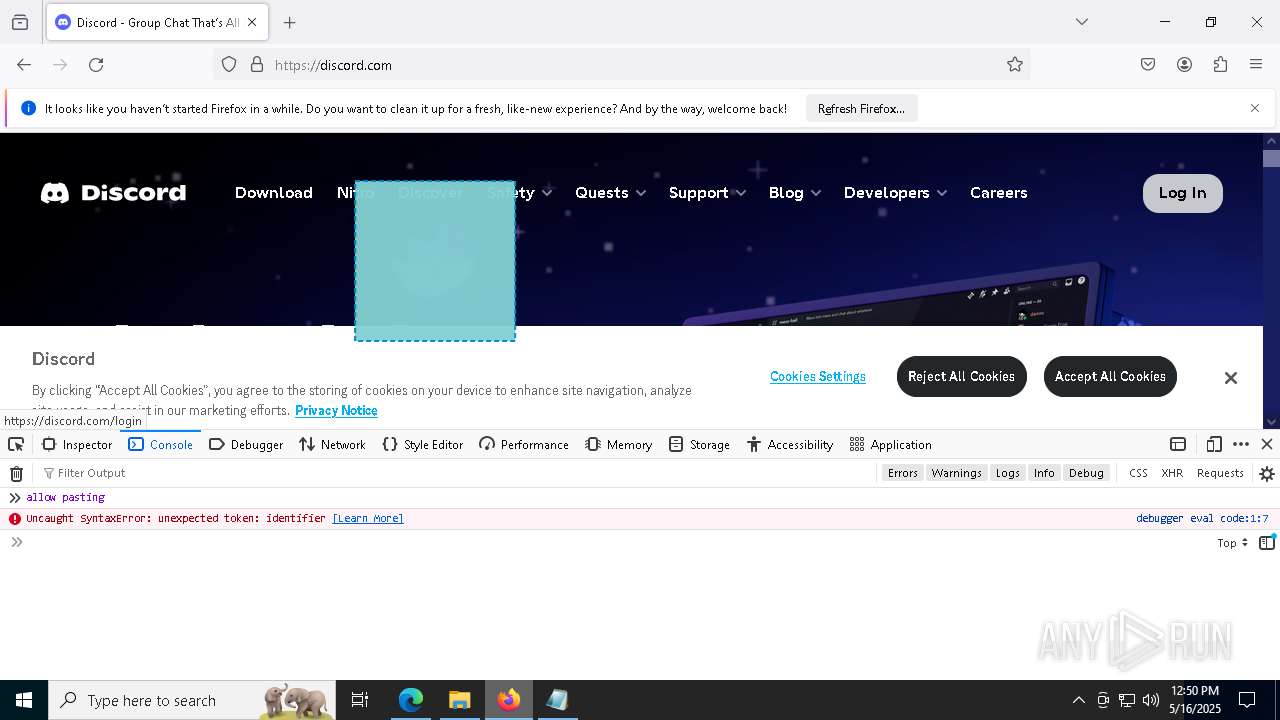Switch to the Accessibility tab
The height and width of the screenshot is (720, 1280).
[790, 445]
